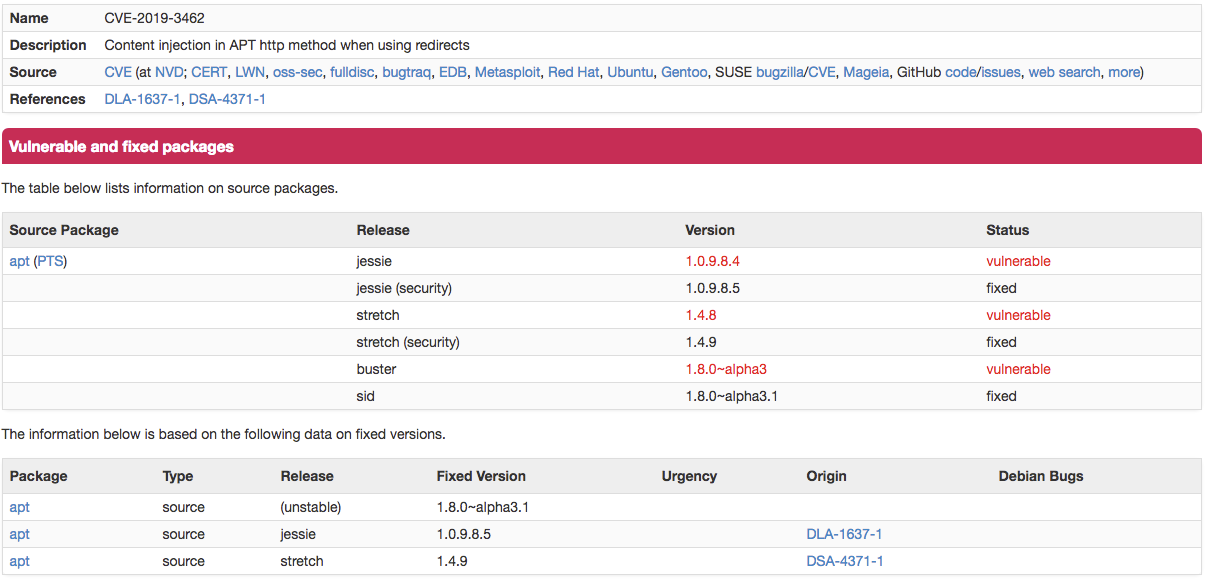The image size is (1208, 584).
Task: Open the 'more' sources link
Action: [x=1123, y=72]
